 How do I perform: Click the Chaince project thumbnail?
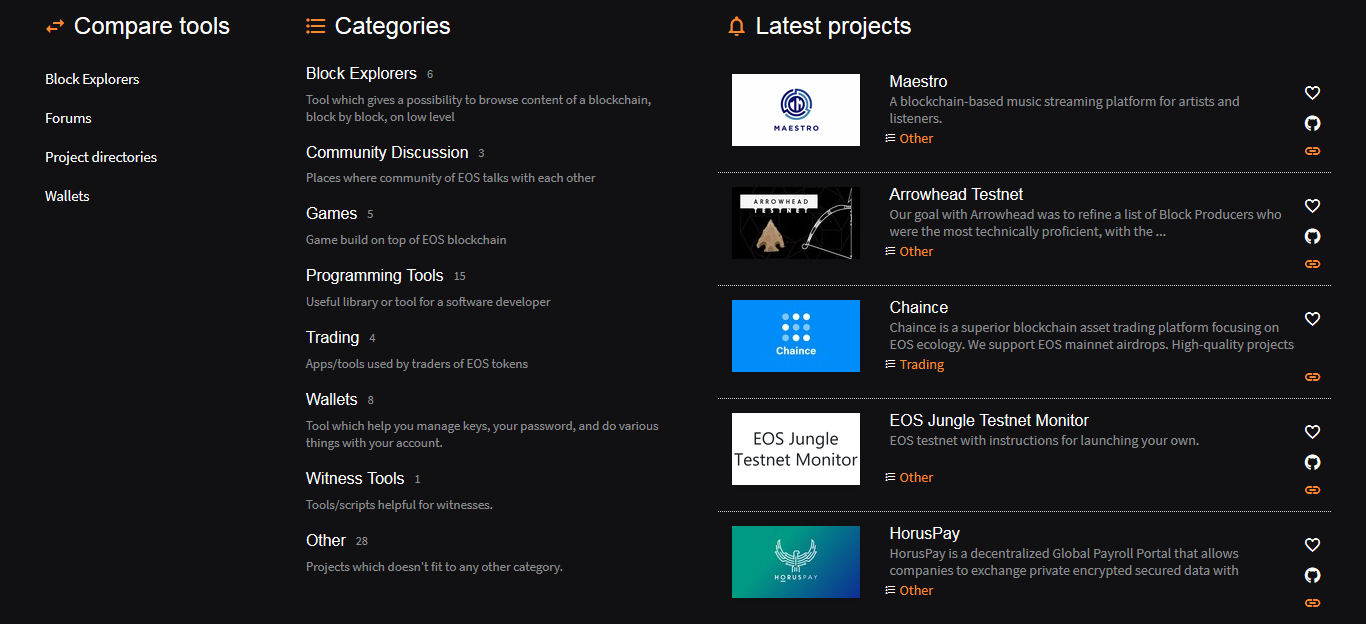[x=795, y=336]
